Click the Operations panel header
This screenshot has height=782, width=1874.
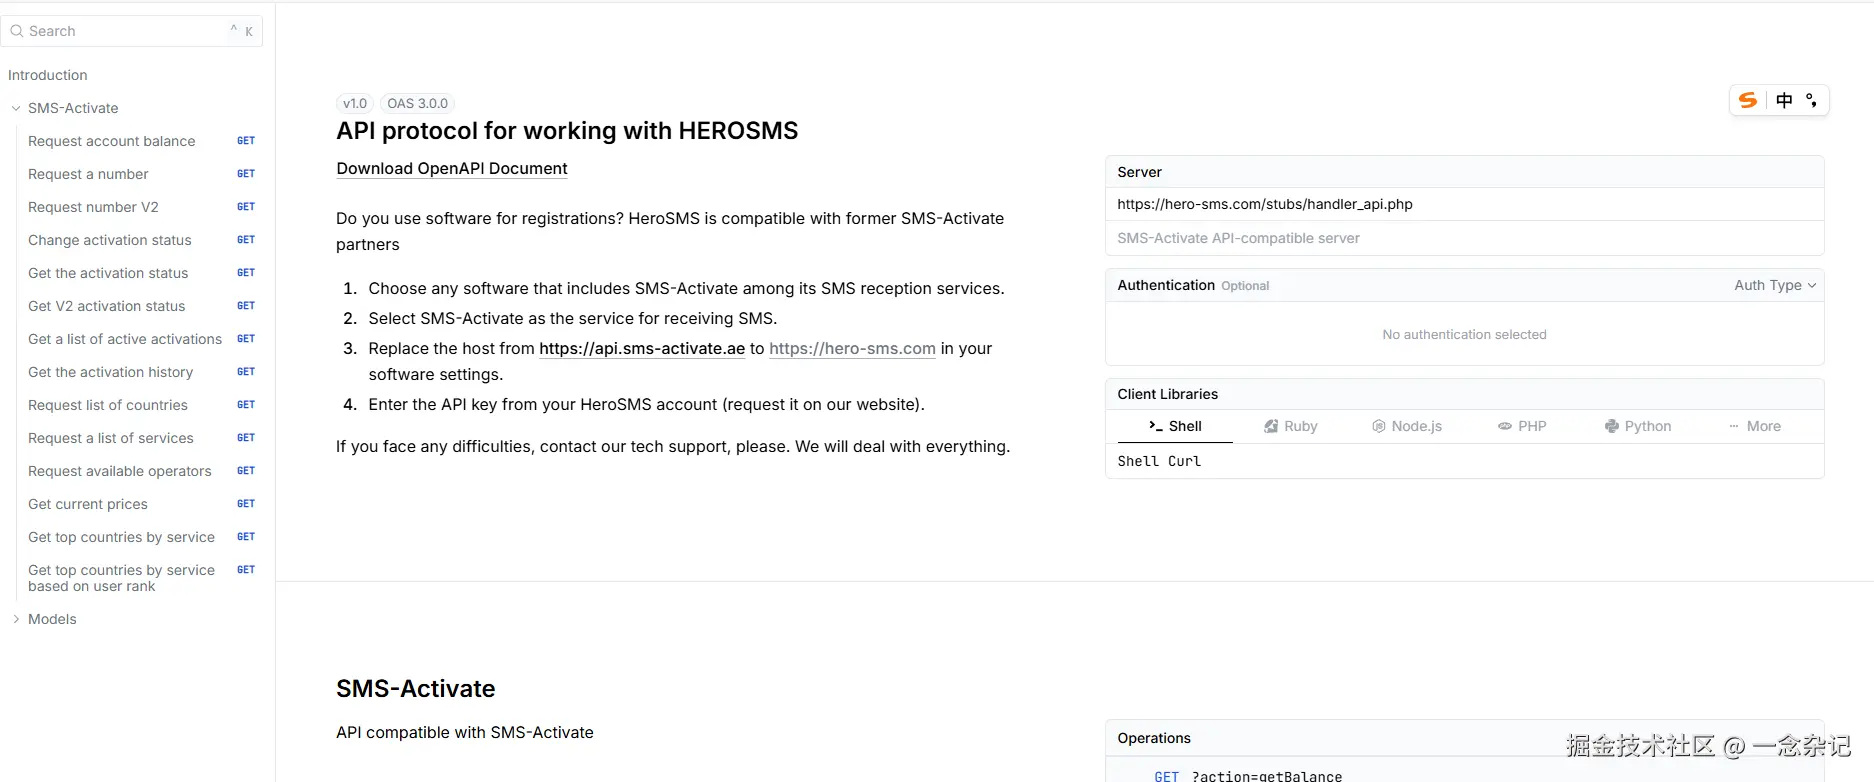pos(1464,738)
